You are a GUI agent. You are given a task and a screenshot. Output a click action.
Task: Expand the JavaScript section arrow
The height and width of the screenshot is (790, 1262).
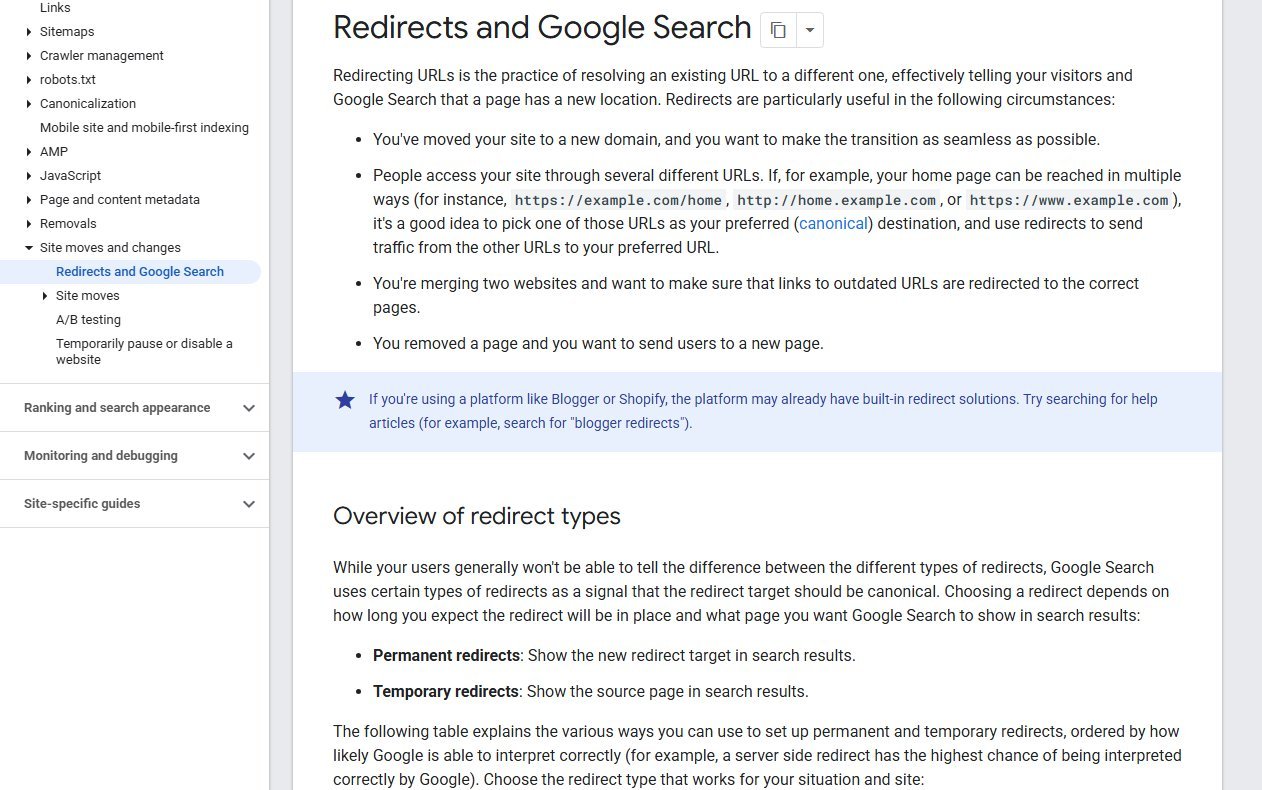pyautogui.click(x=29, y=176)
